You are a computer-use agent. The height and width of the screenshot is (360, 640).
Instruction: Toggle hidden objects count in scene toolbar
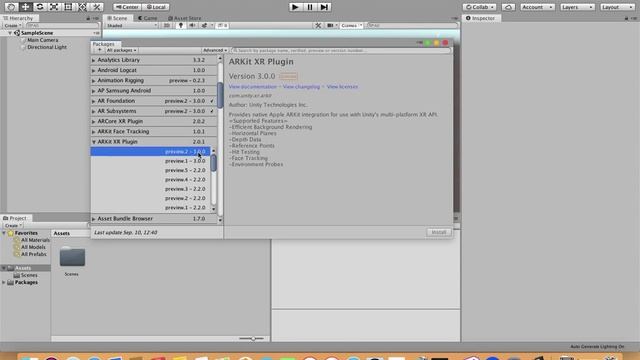[x=222, y=25]
